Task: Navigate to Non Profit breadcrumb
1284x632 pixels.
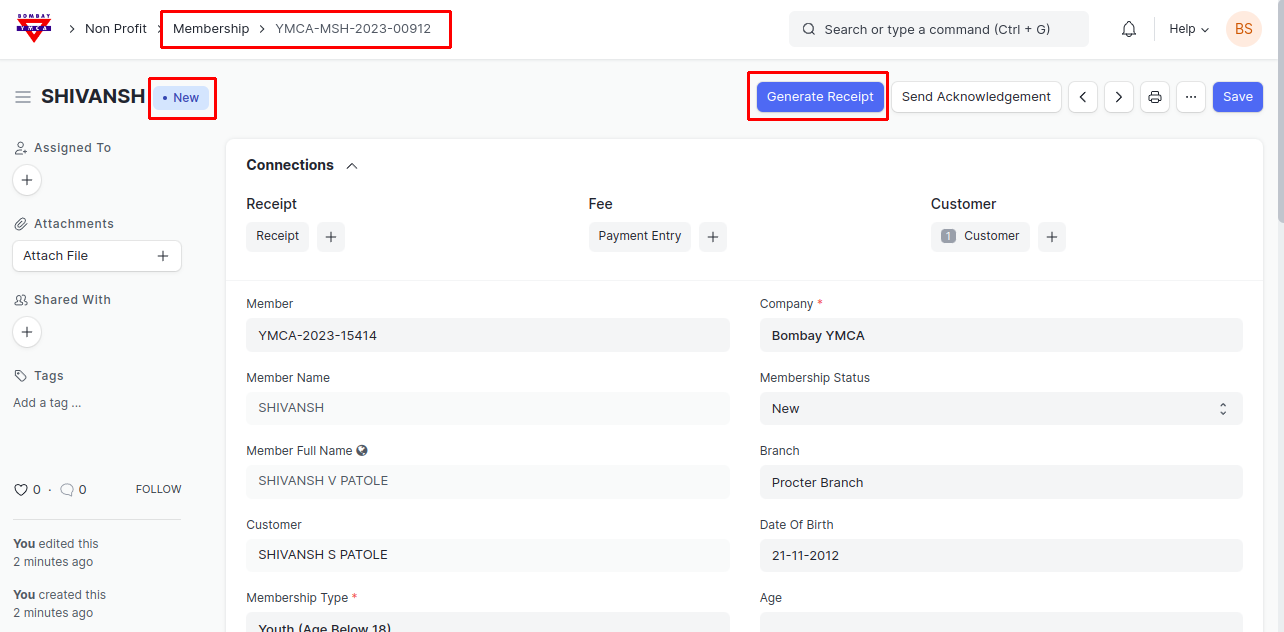Action: pos(116,29)
